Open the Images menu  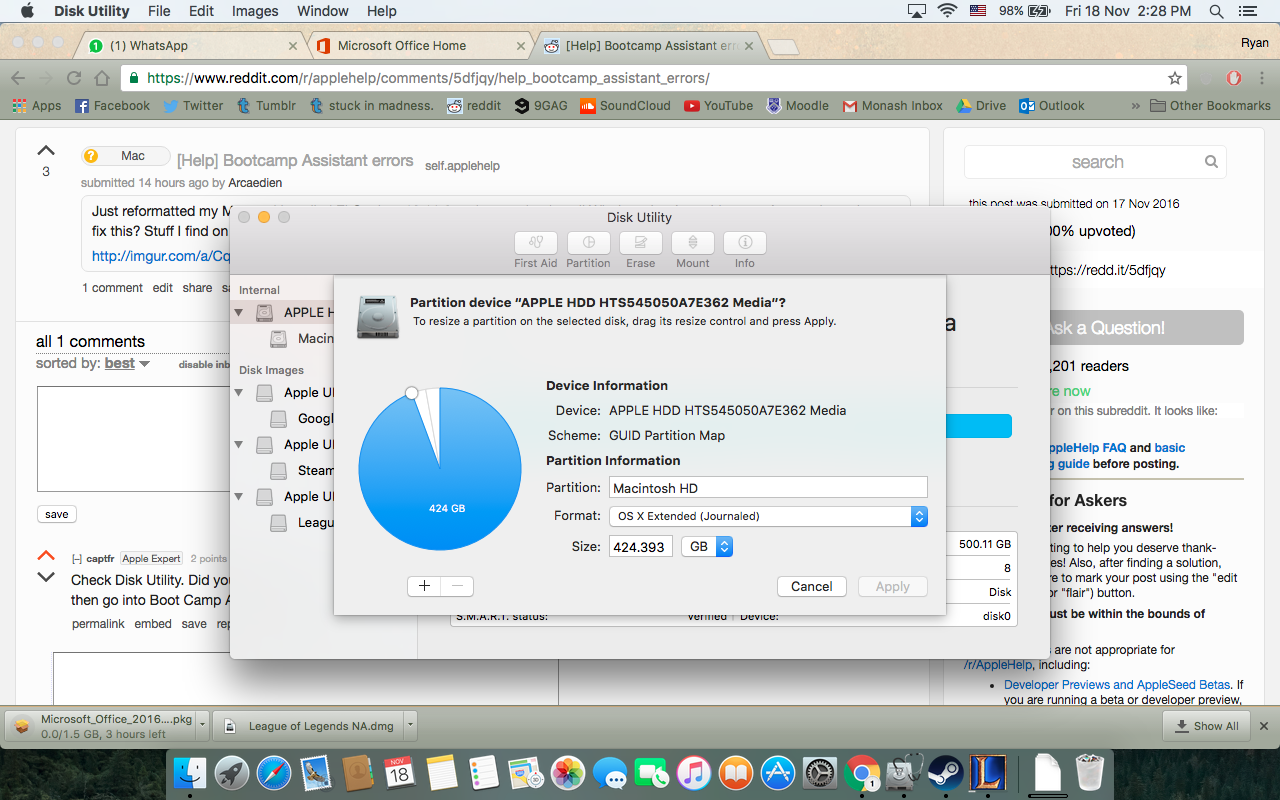click(x=255, y=11)
